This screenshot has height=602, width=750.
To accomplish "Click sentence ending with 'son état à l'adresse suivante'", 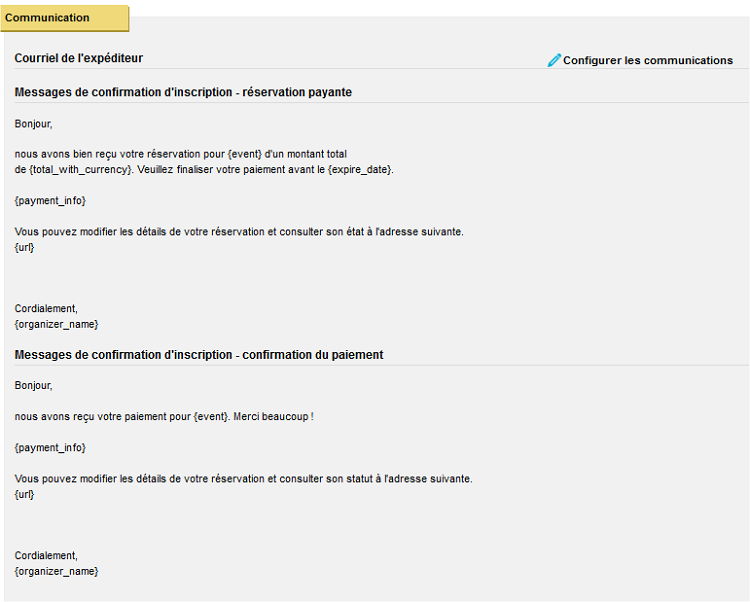I will pos(239,232).
